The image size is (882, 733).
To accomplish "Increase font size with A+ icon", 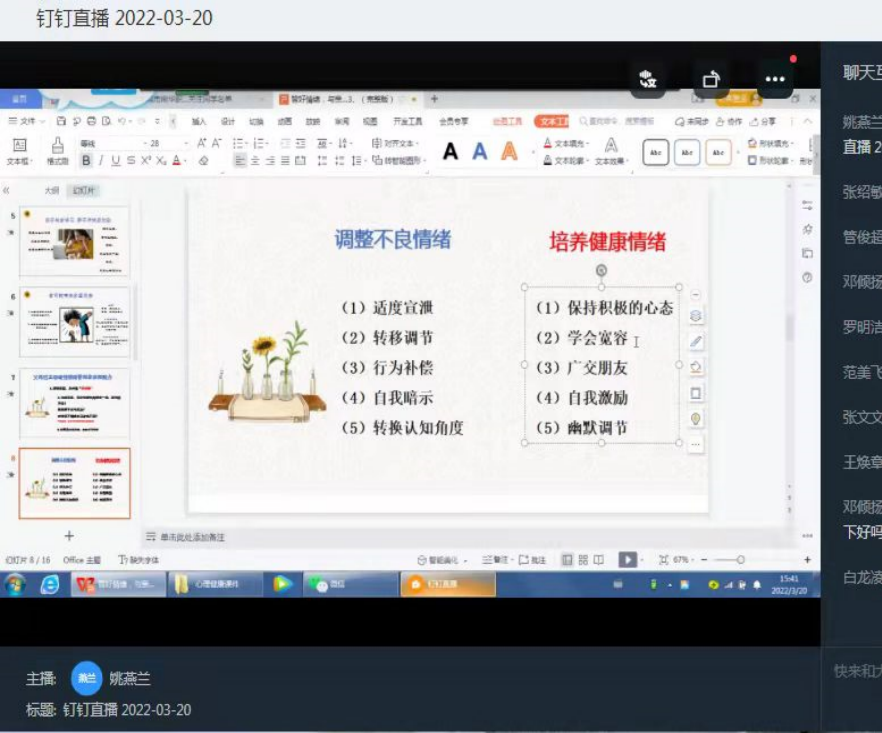I will point(201,143).
